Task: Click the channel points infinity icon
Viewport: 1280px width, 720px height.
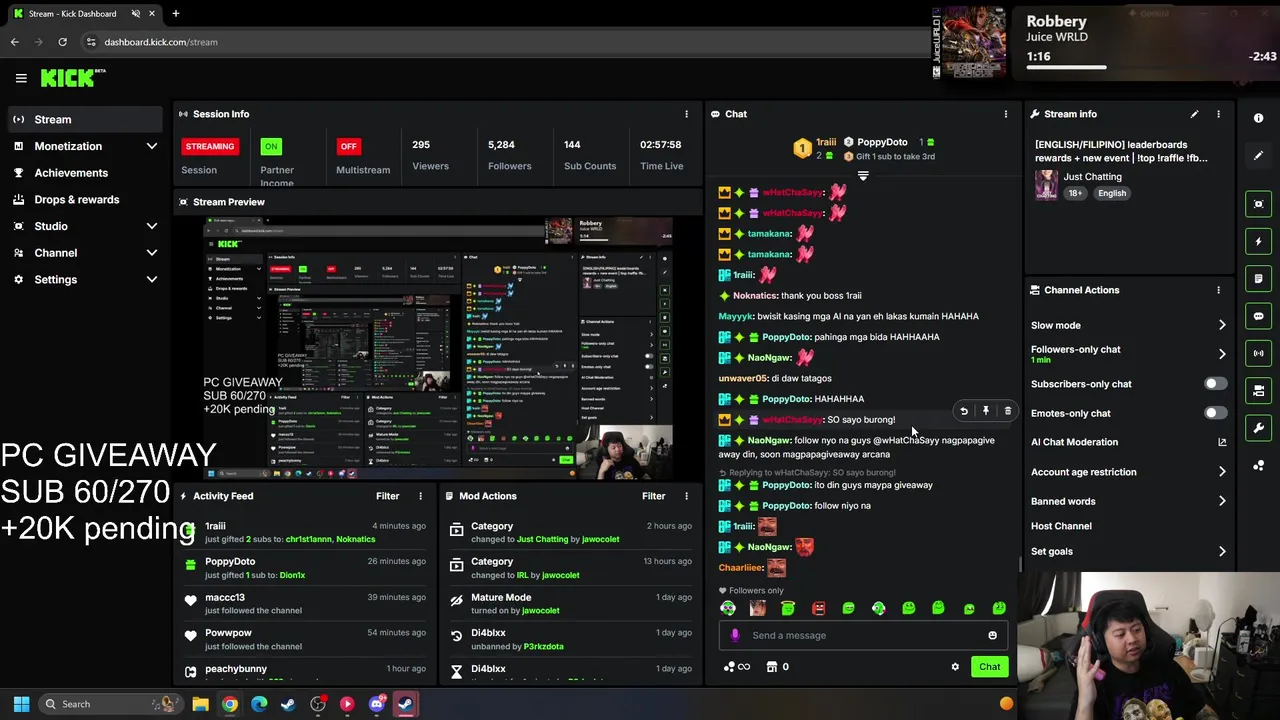Action: 737,667
